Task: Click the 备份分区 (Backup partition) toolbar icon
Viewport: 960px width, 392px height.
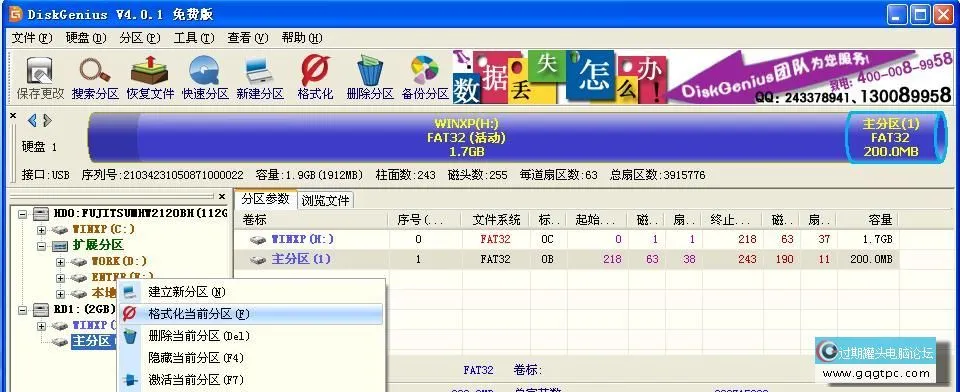Action: (x=425, y=70)
